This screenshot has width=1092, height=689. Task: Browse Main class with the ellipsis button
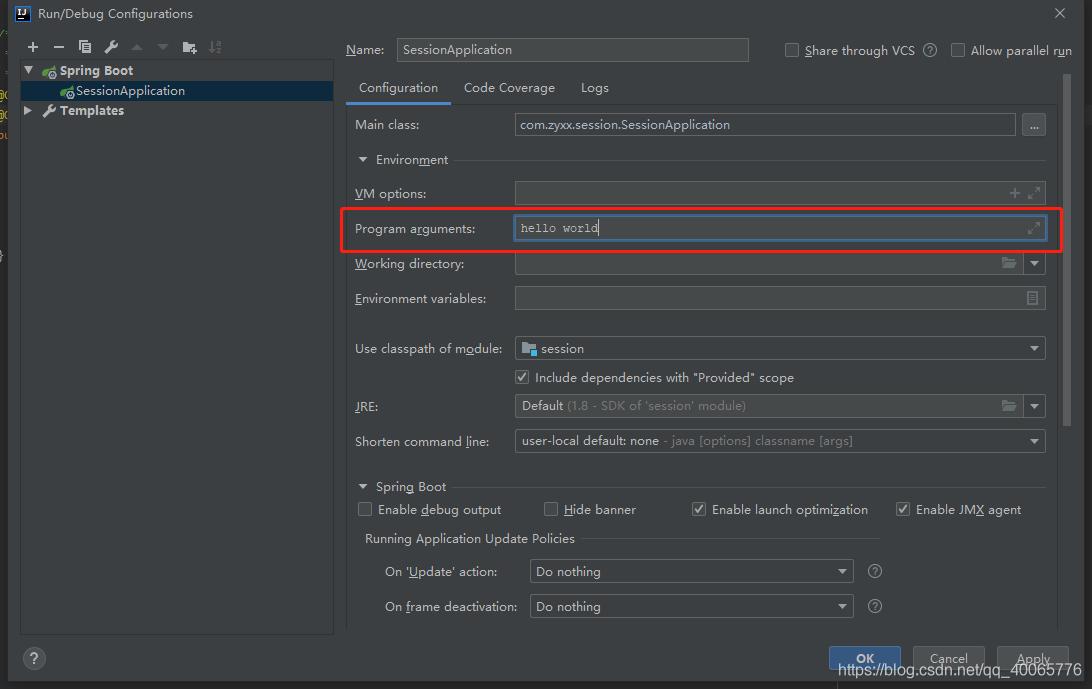1033,125
